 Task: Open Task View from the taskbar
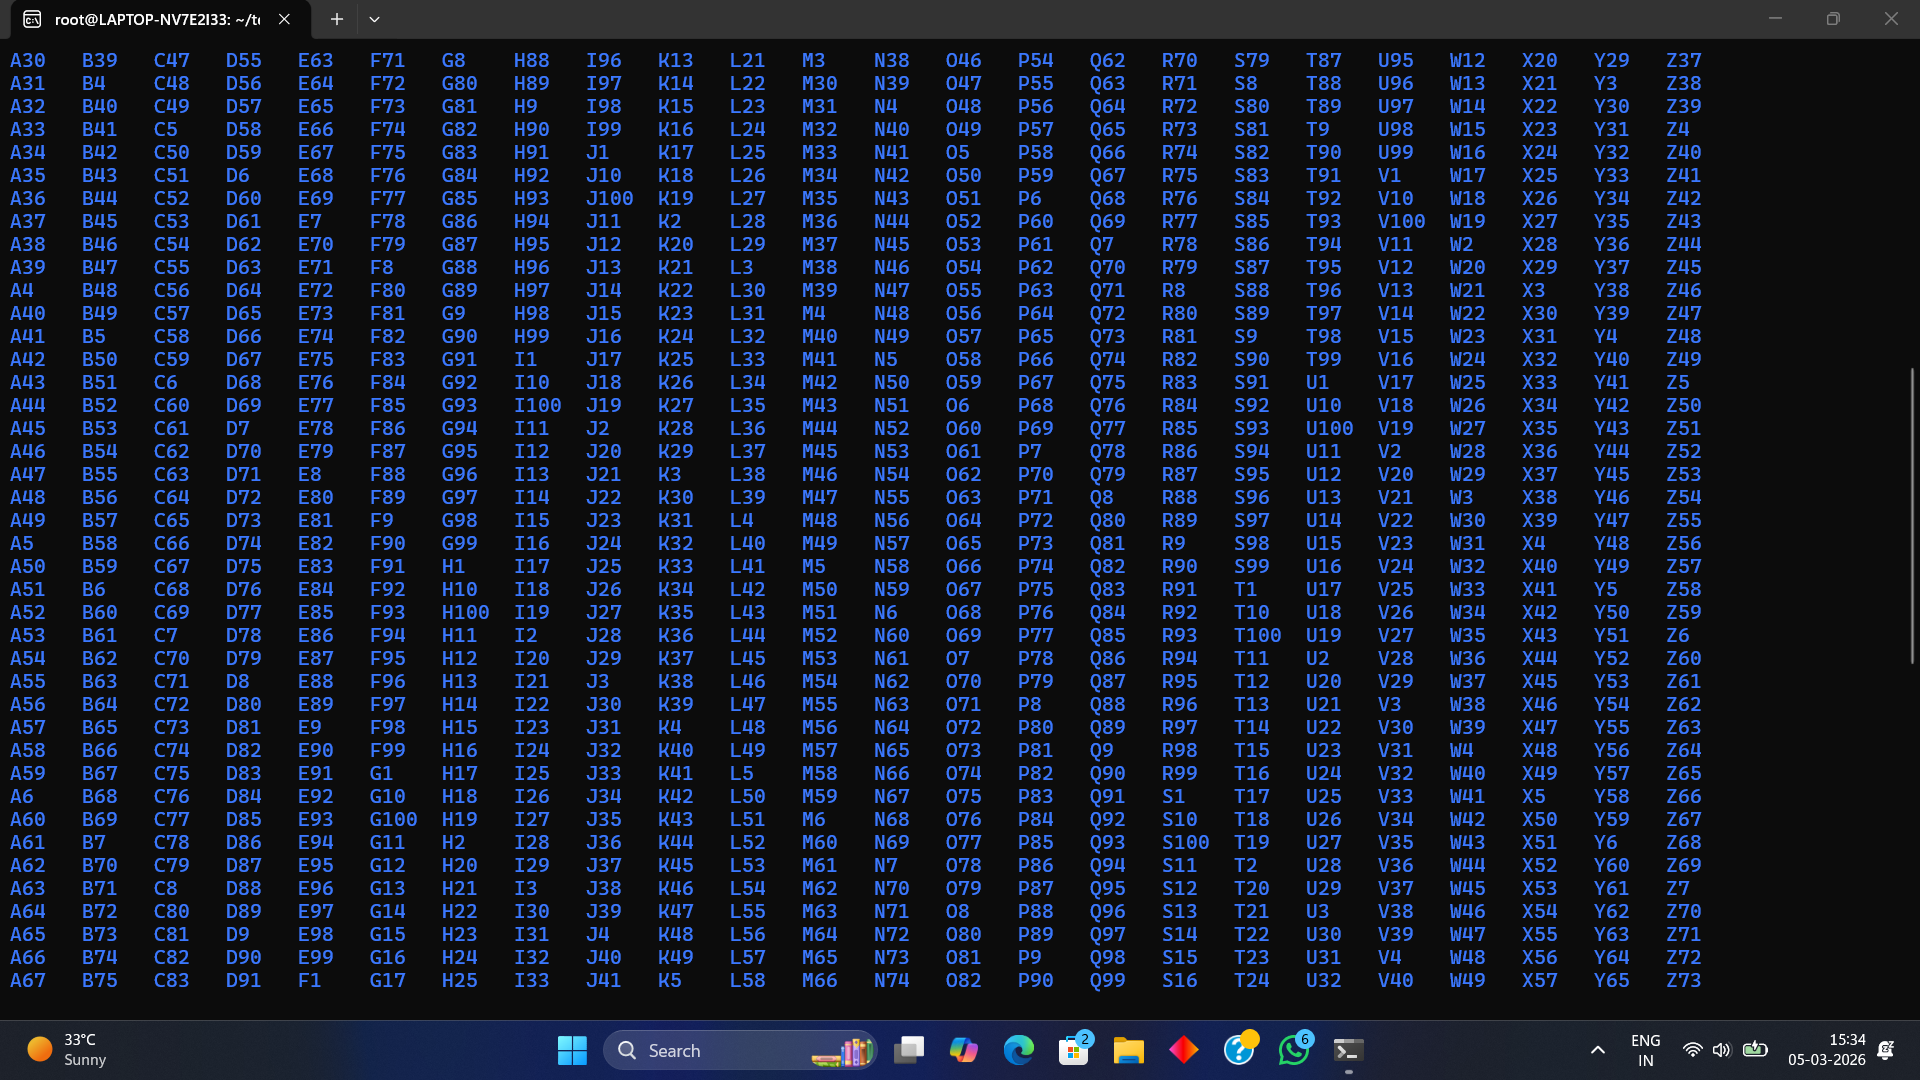coord(908,1050)
